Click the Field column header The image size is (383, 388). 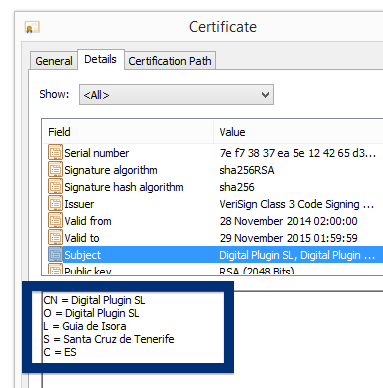click(128, 132)
